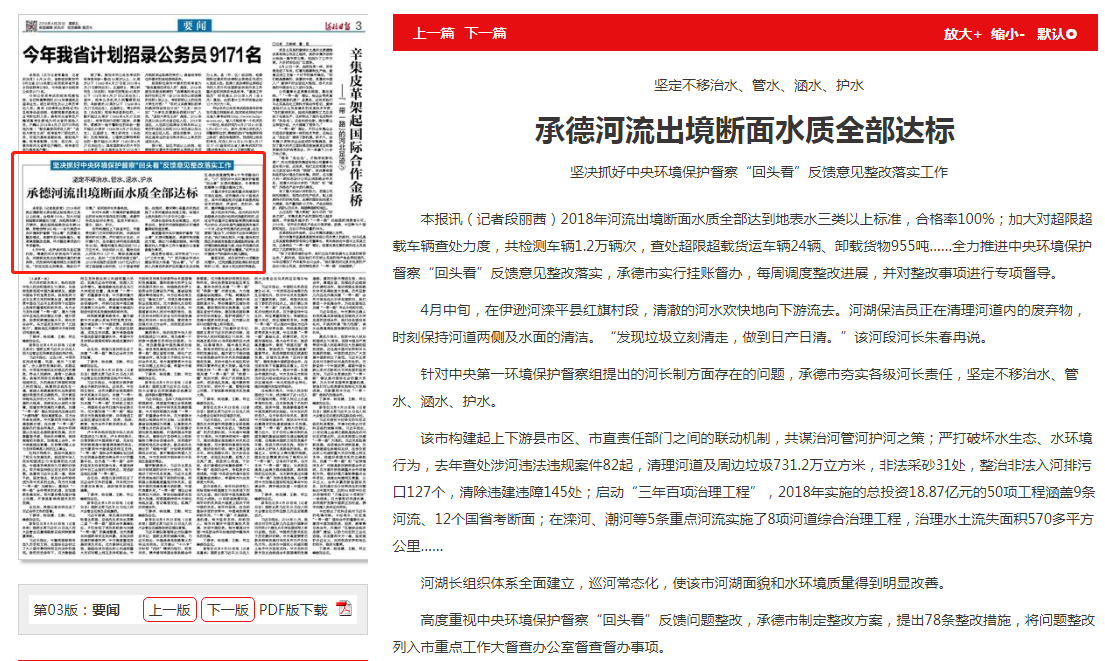Click the Hebei Daily masthead logo

pos(330,25)
